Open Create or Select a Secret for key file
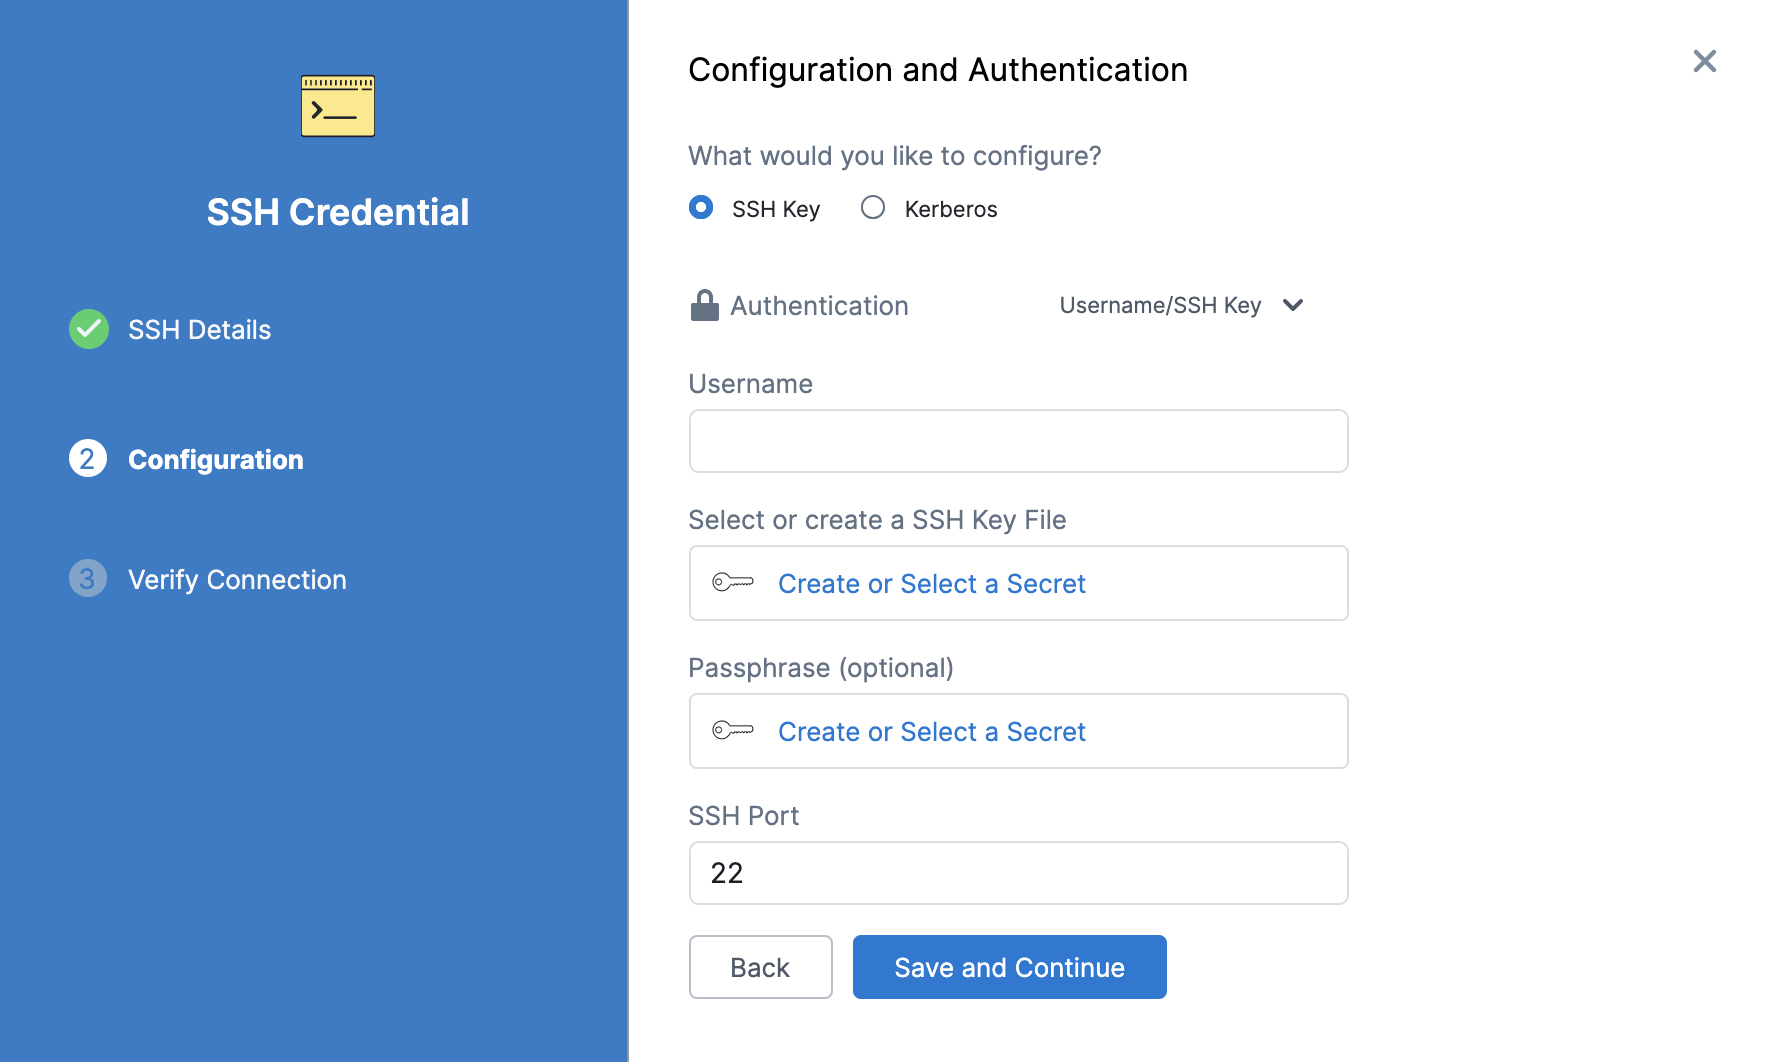The height and width of the screenshot is (1062, 1784). point(932,583)
